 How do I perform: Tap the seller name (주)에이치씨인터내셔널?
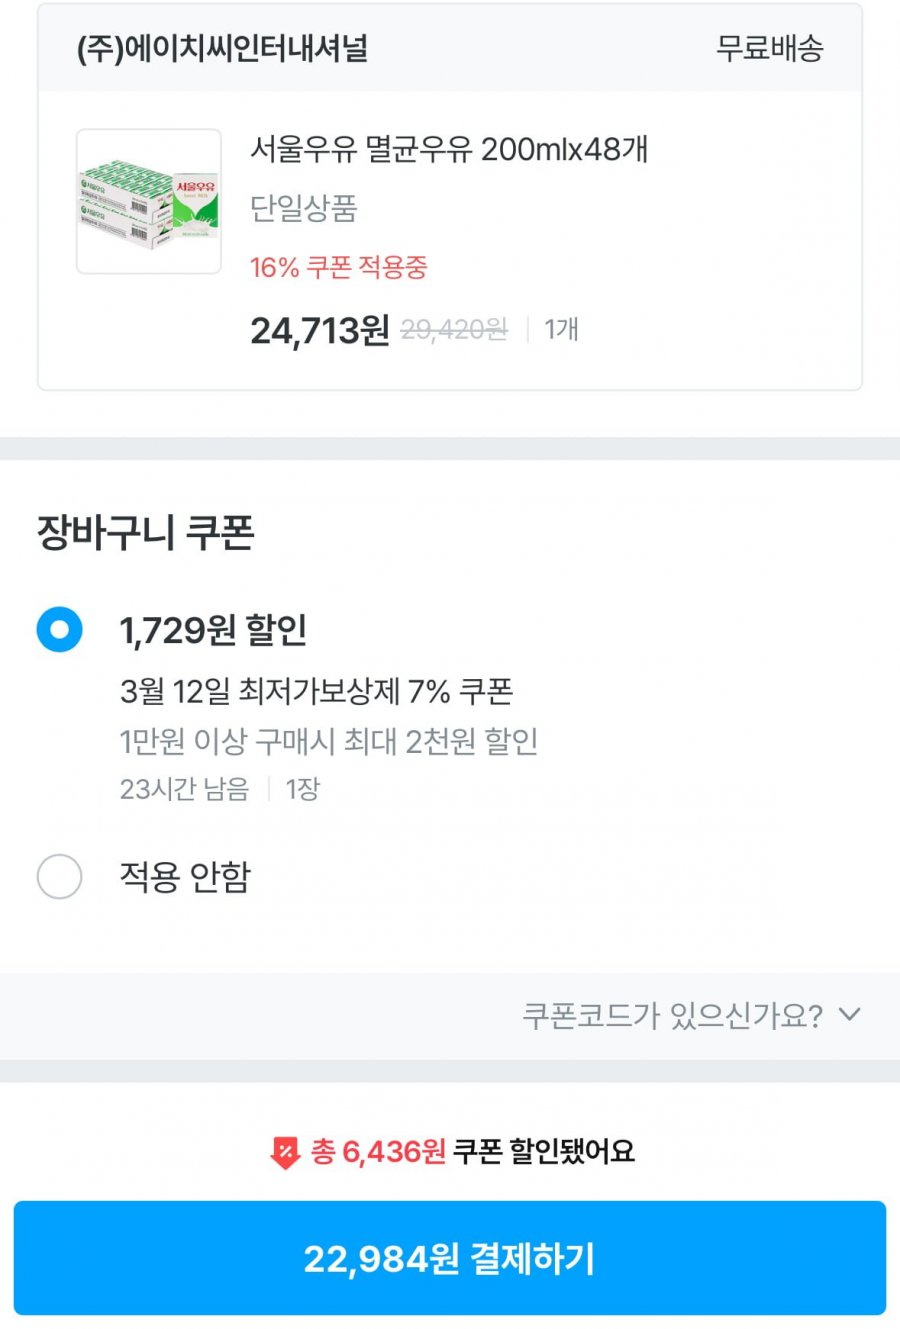[222, 48]
